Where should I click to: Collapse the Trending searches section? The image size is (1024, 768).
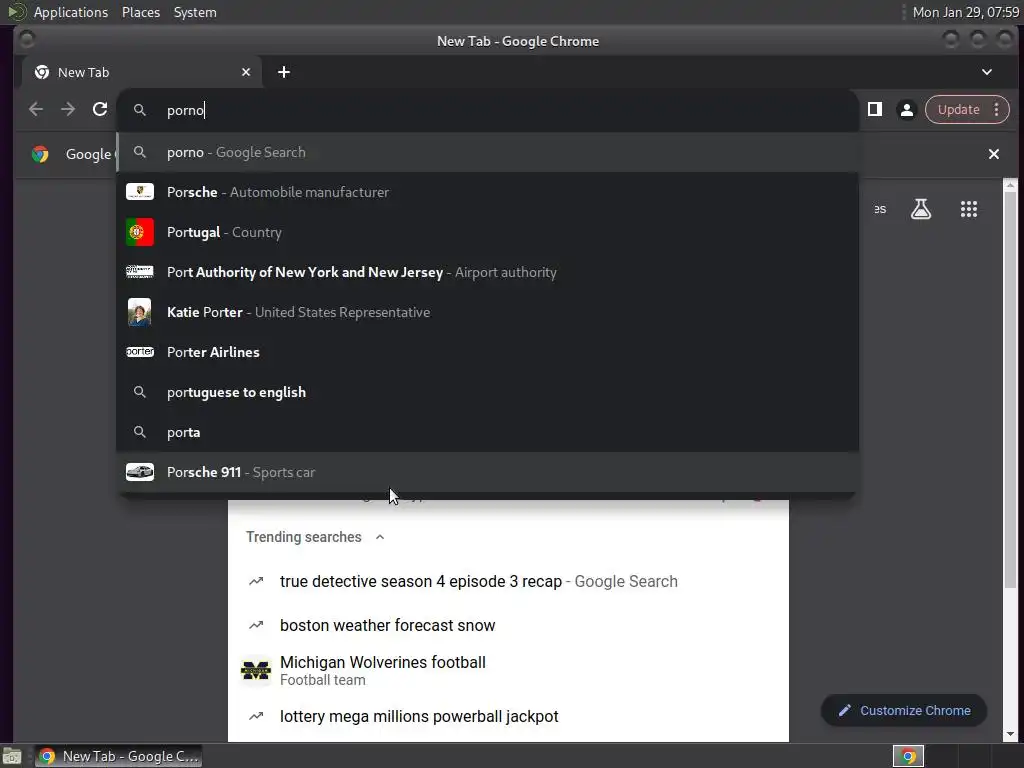click(380, 537)
